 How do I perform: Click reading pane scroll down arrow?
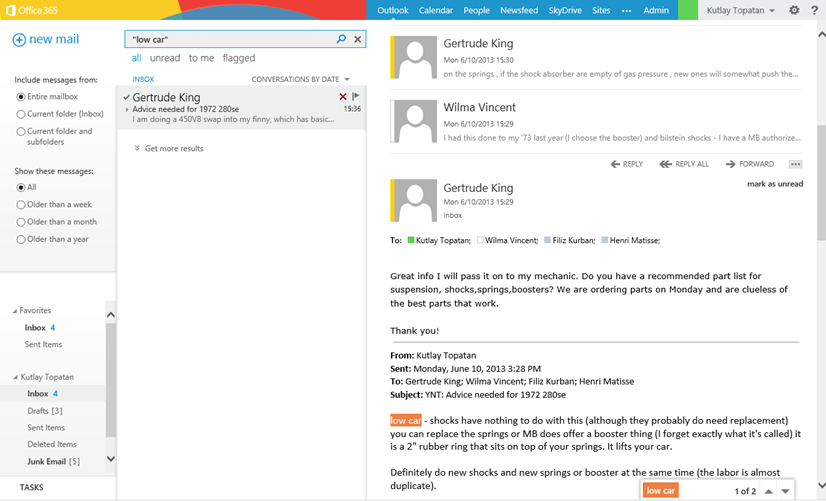pos(821,485)
